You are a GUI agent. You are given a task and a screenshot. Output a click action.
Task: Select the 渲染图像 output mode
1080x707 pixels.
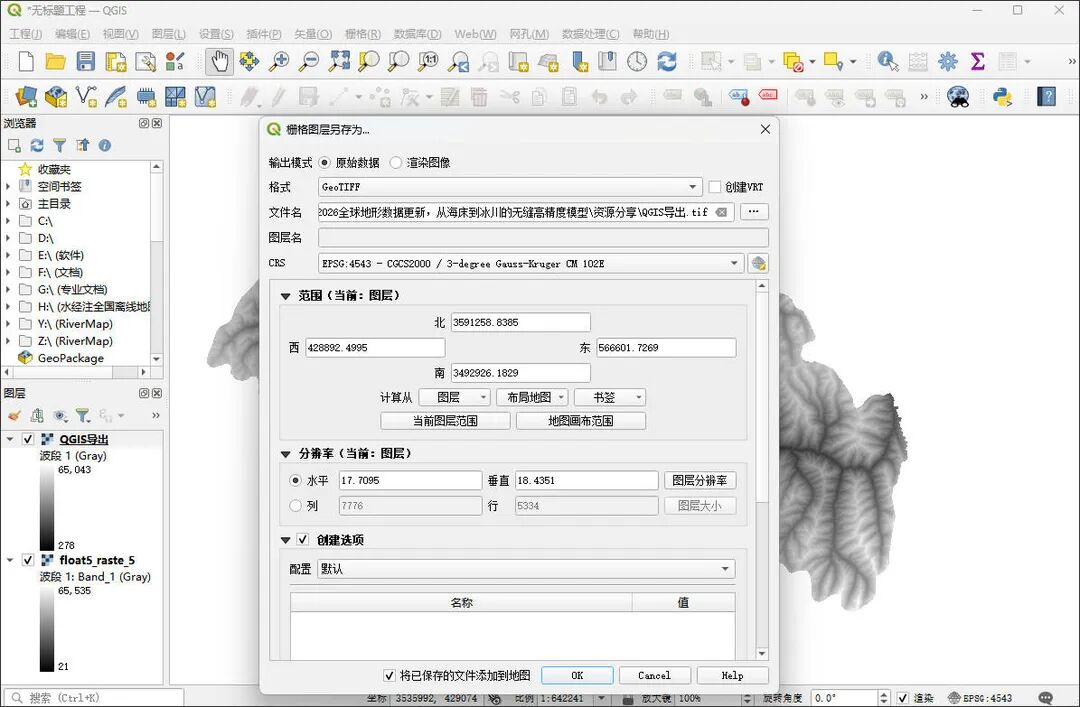[395, 163]
